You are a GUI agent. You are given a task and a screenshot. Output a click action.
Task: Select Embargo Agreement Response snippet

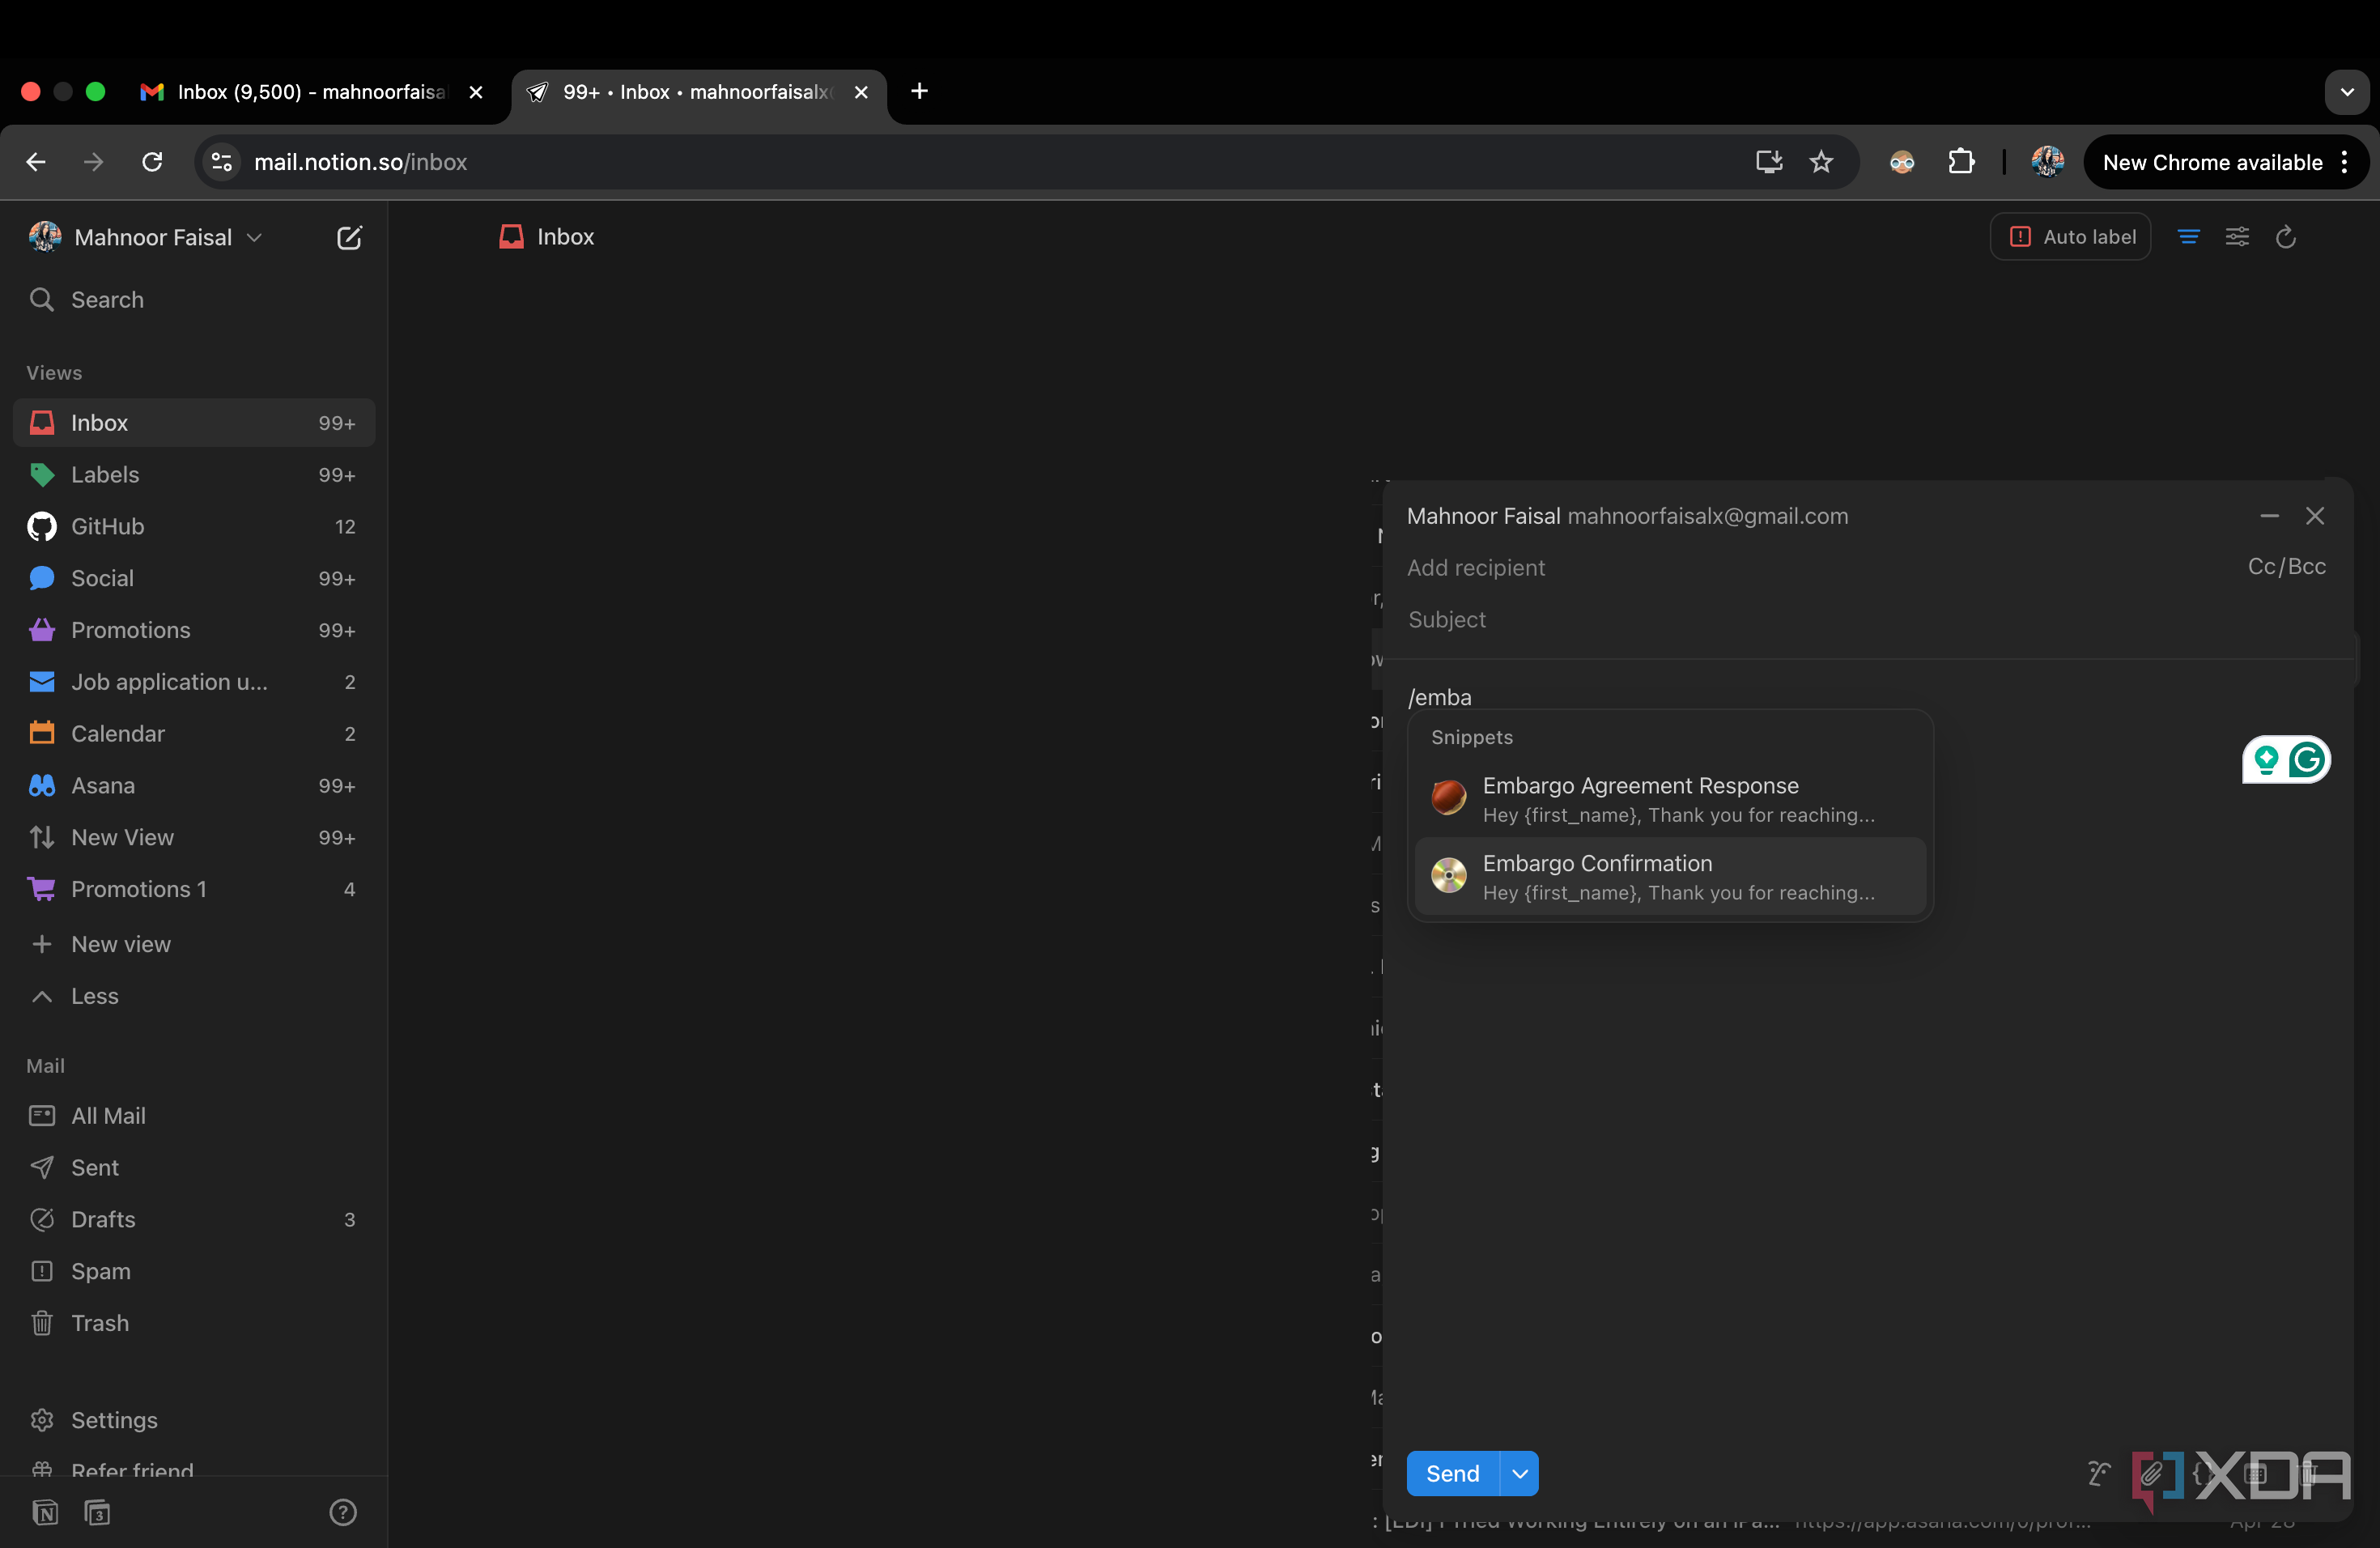[1670, 799]
